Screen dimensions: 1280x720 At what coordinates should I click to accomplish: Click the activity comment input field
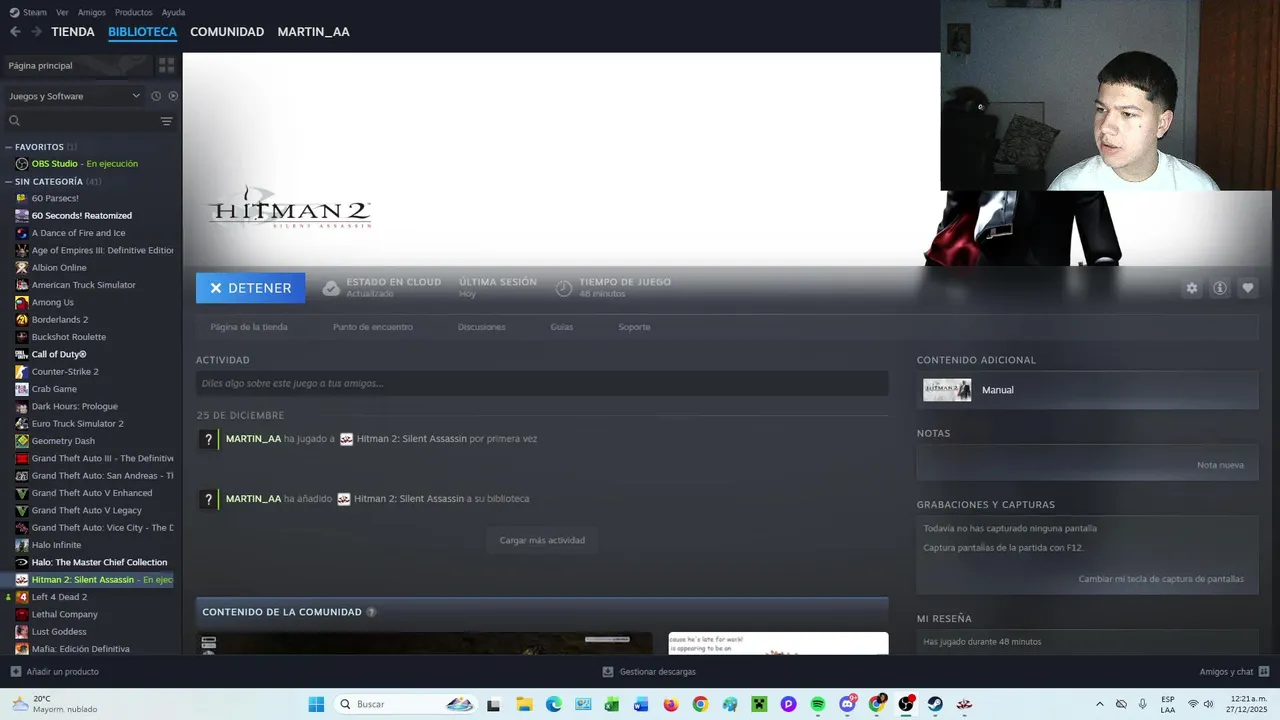click(x=542, y=383)
